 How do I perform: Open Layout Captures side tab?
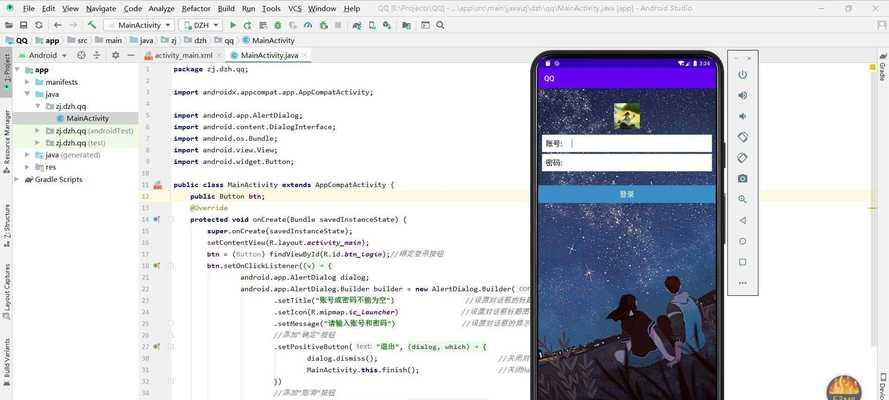click(x=6, y=293)
